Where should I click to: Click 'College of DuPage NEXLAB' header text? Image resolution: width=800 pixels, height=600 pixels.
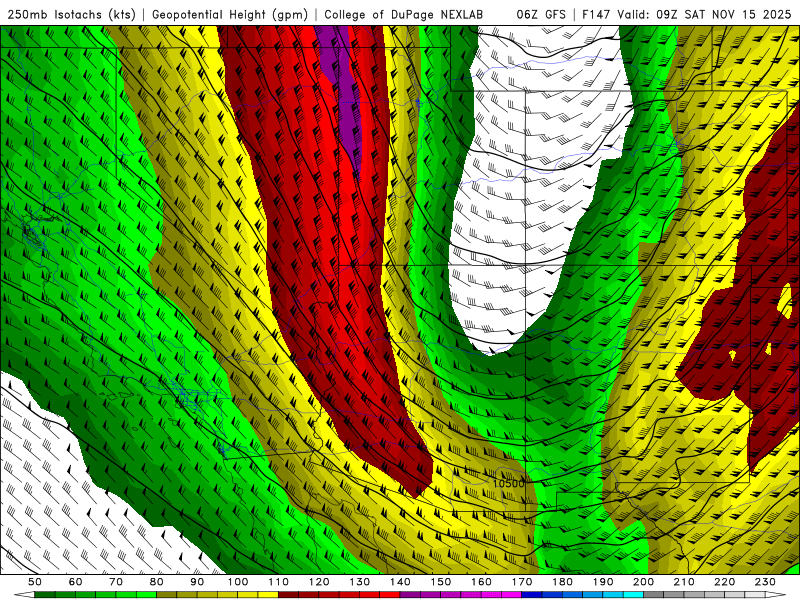click(403, 14)
